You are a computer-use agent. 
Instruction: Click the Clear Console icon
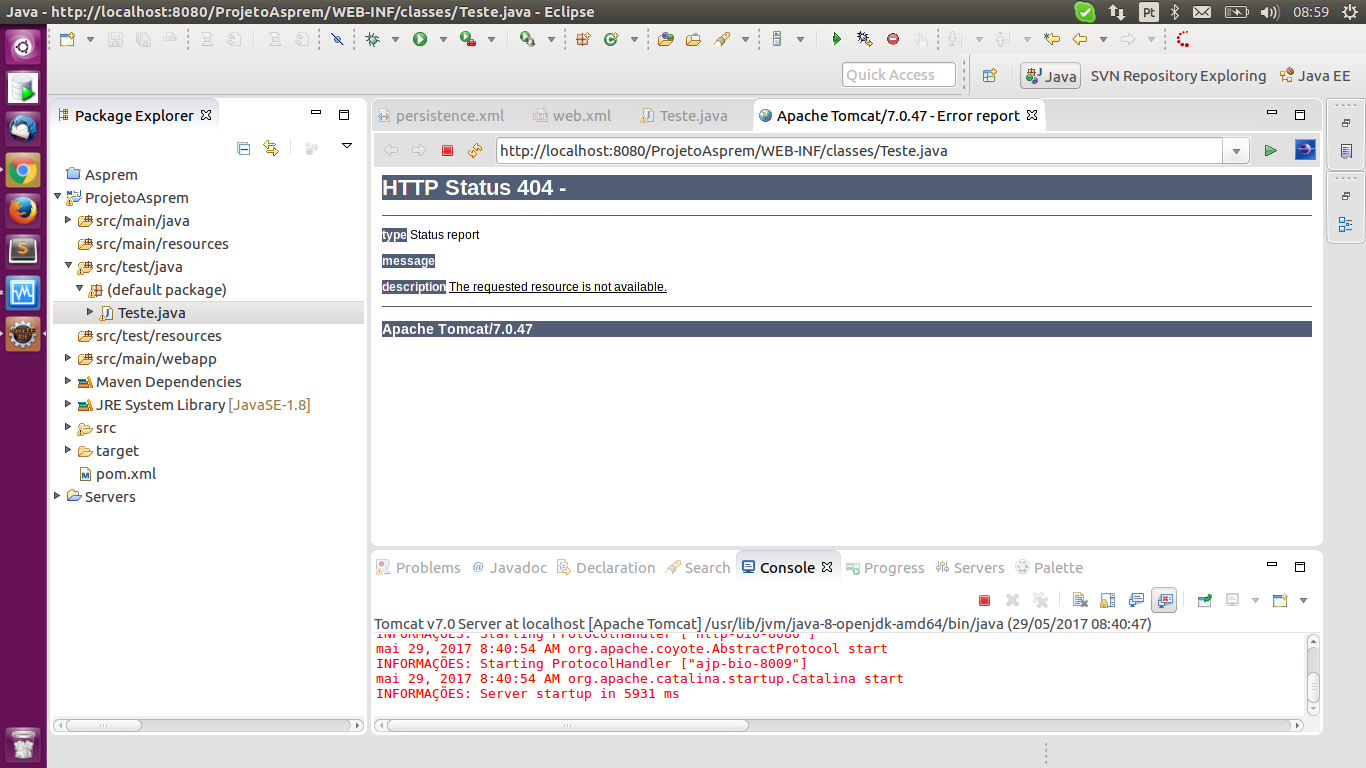(x=1080, y=600)
